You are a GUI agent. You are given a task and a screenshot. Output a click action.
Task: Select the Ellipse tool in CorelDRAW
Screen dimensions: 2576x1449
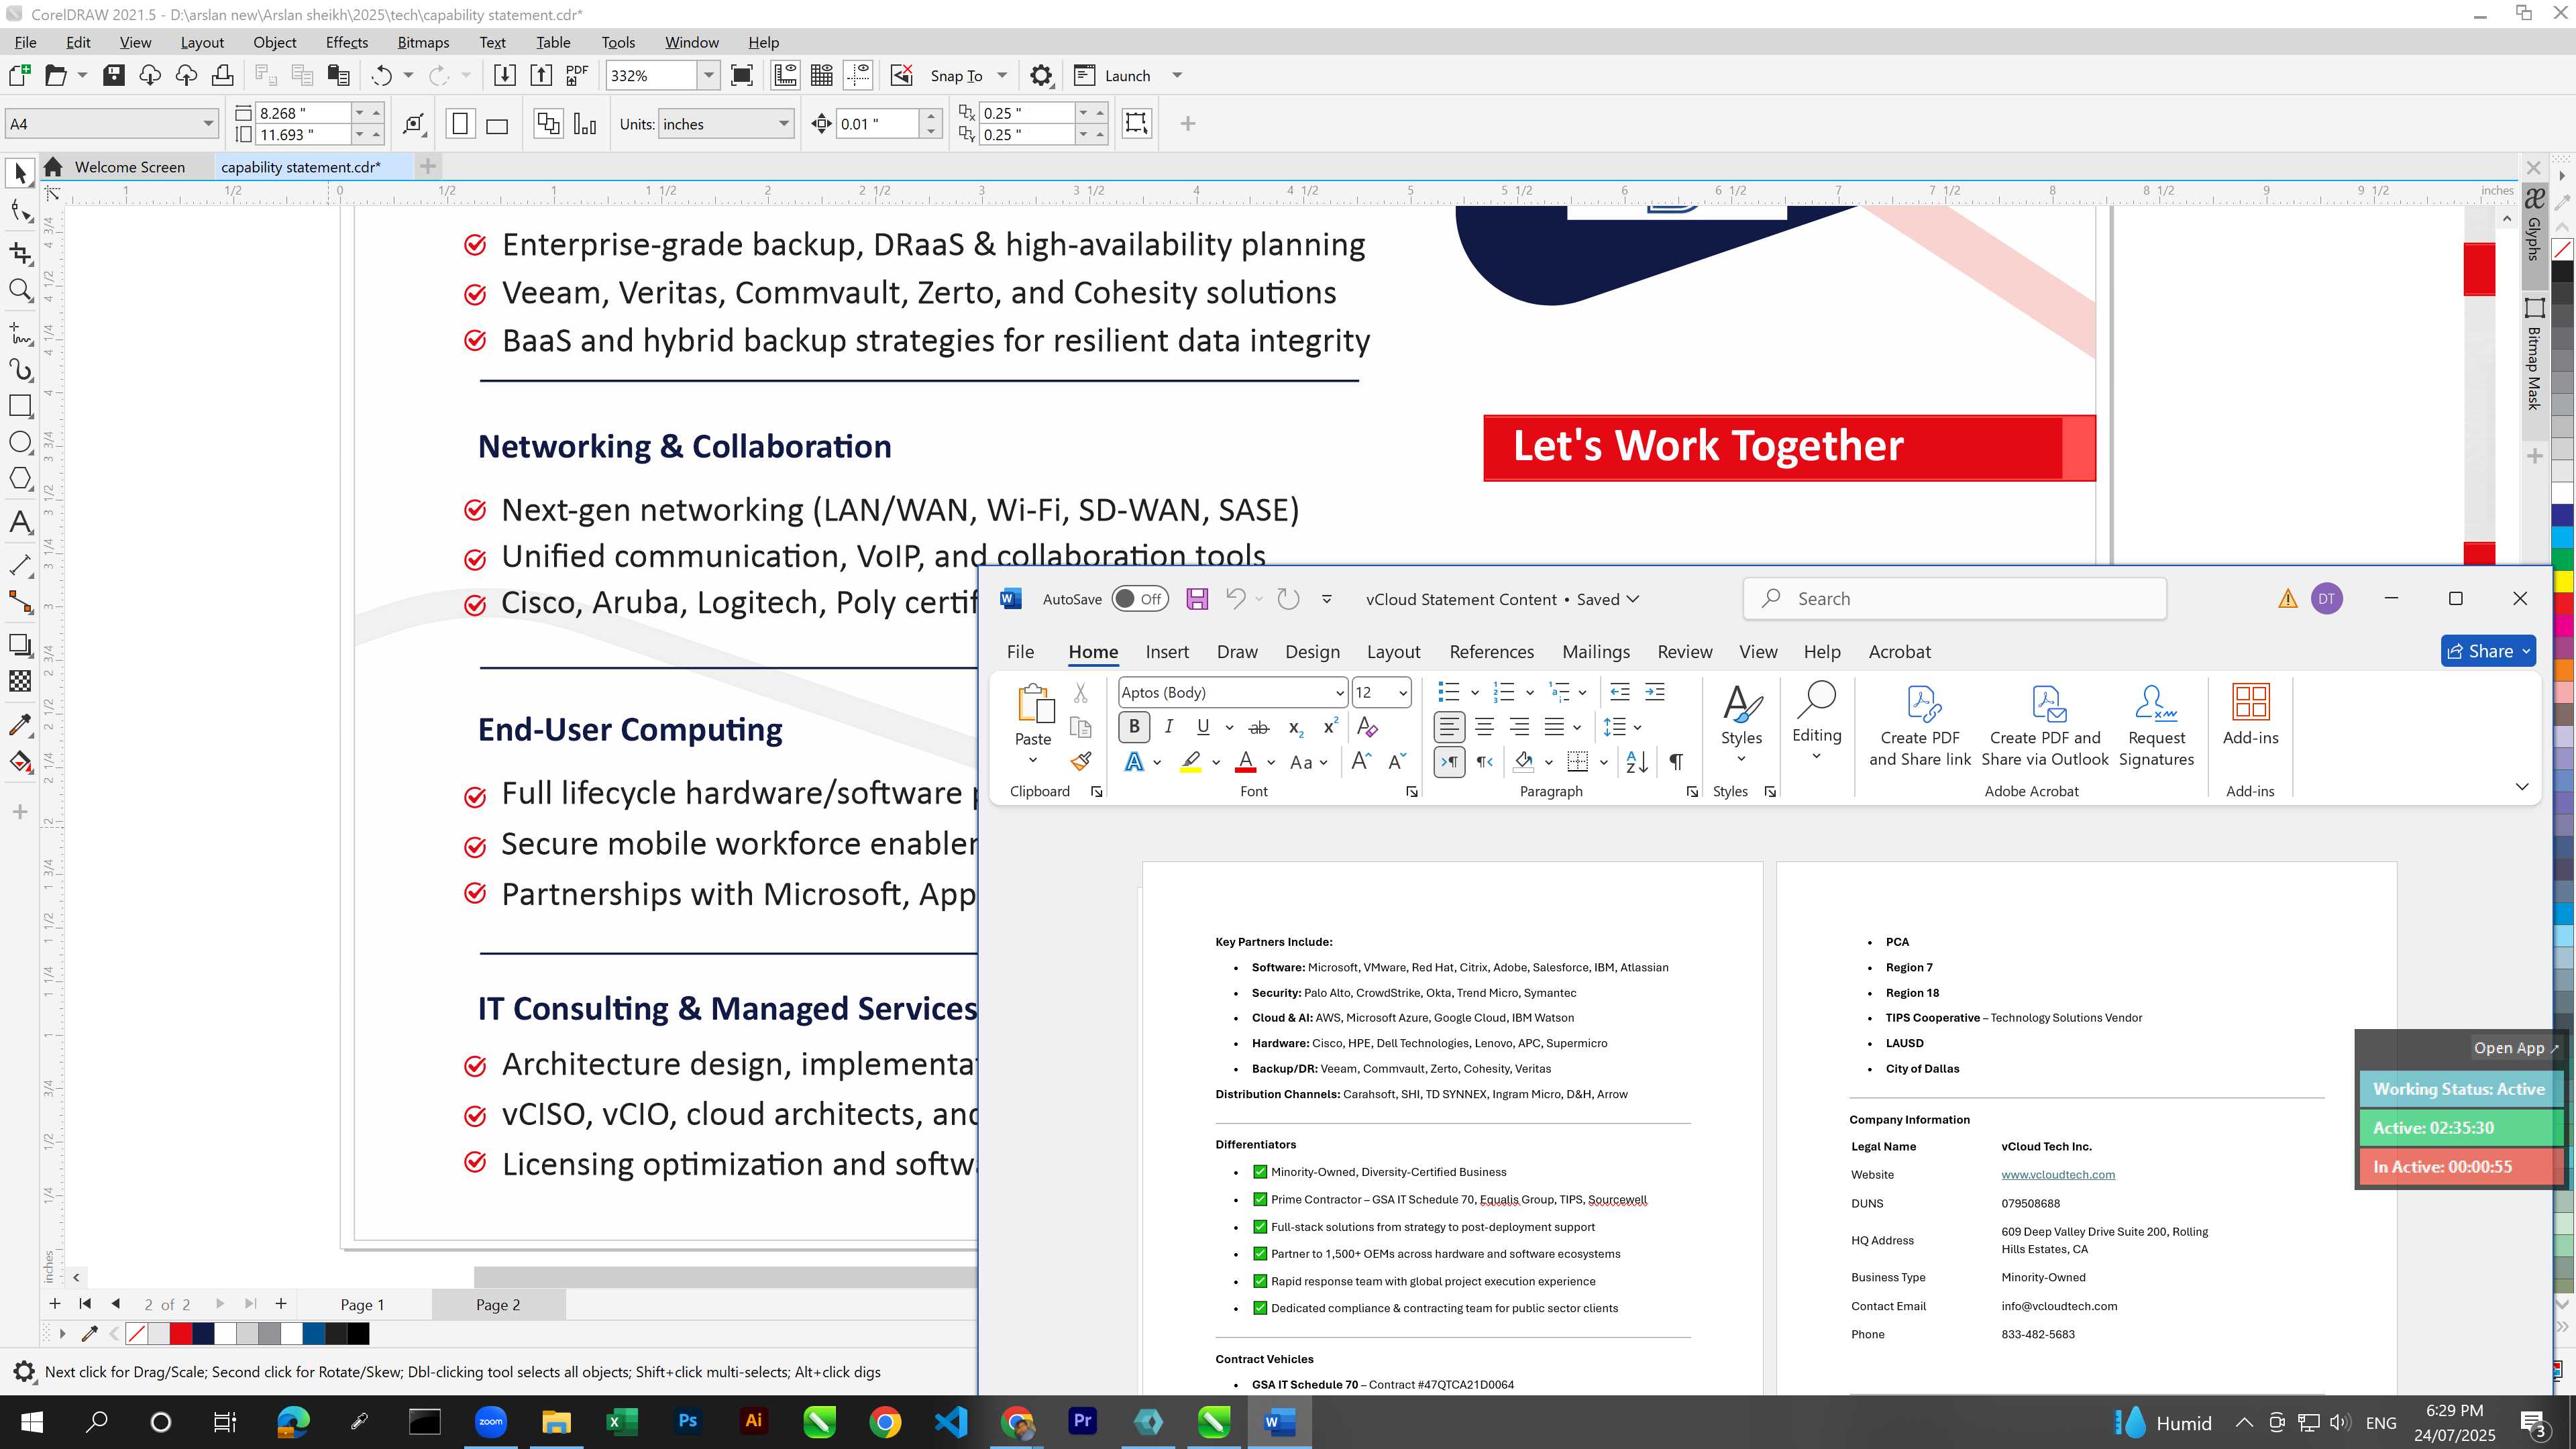pos(20,442)
